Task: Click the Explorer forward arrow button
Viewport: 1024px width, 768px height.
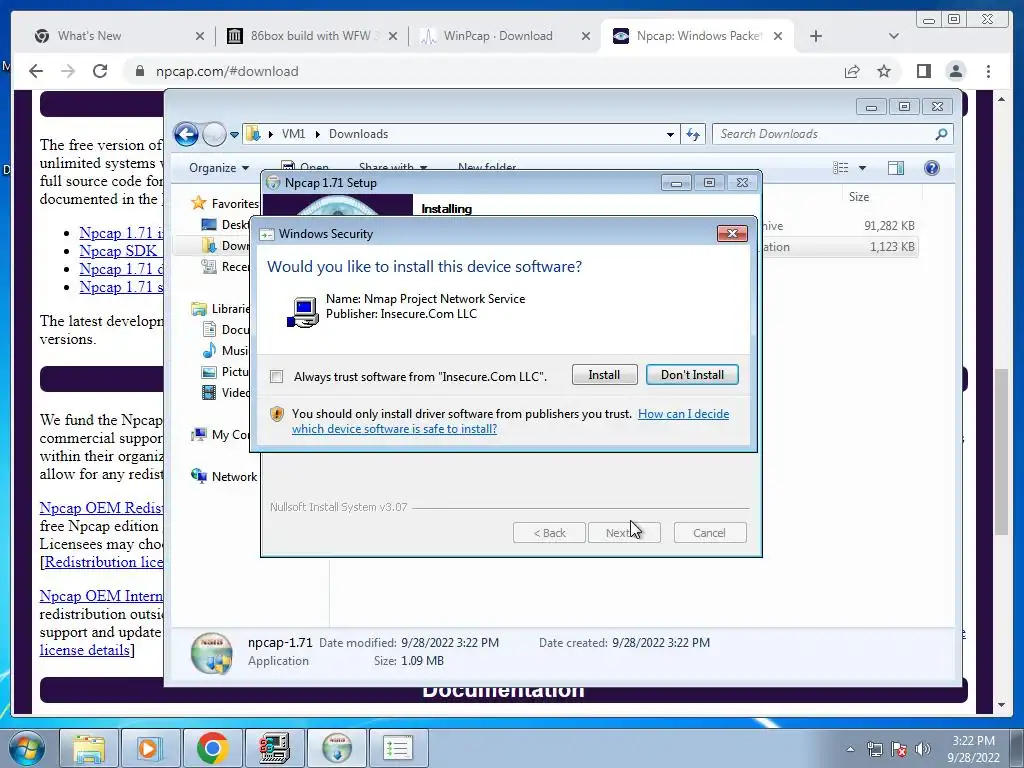Action: (x=214, y=135)
